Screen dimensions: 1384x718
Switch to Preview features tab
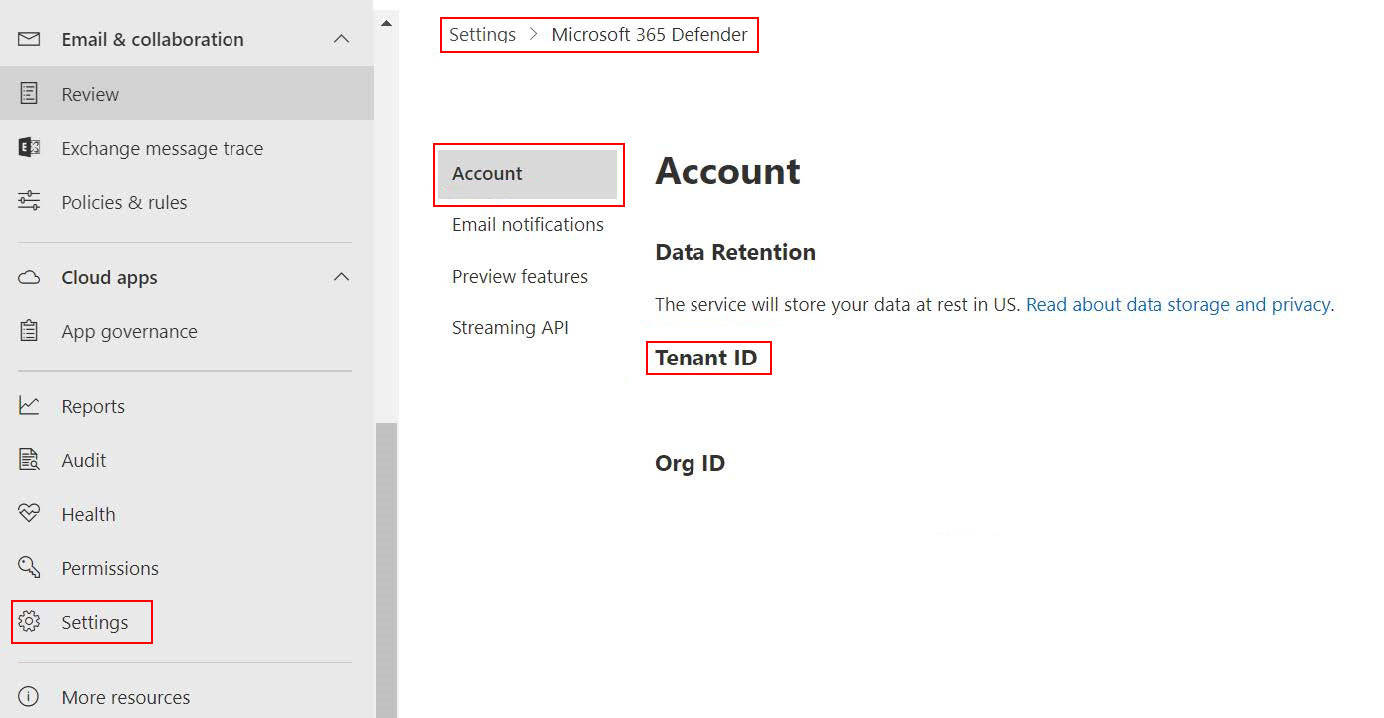519,277
